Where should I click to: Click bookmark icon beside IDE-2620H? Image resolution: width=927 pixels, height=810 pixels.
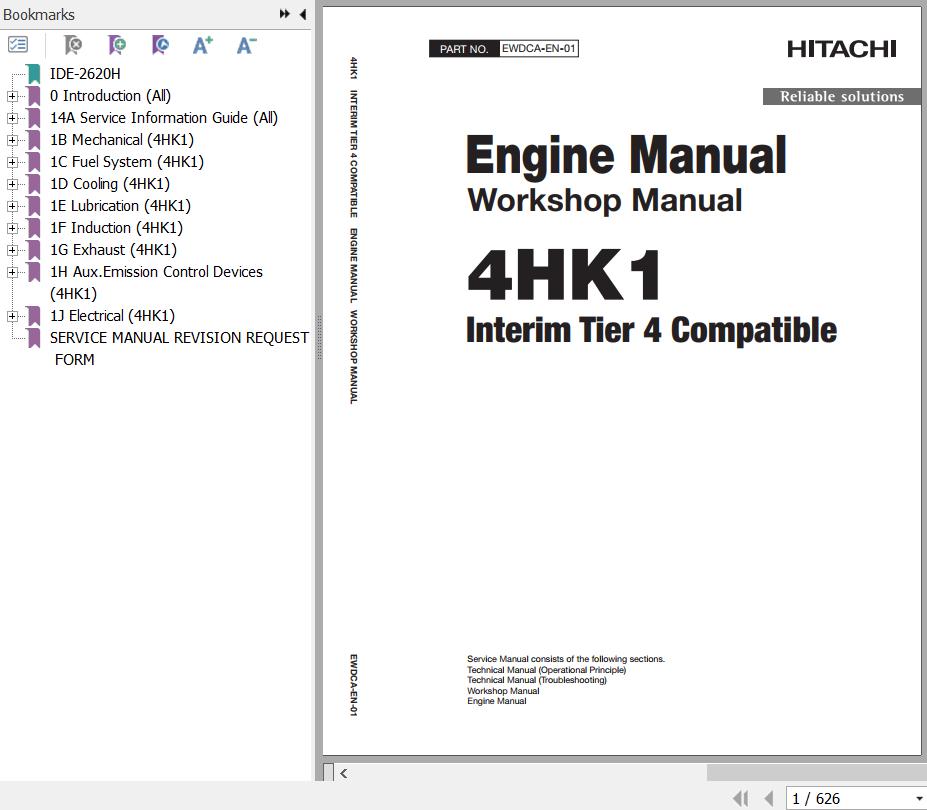[34, 74]
